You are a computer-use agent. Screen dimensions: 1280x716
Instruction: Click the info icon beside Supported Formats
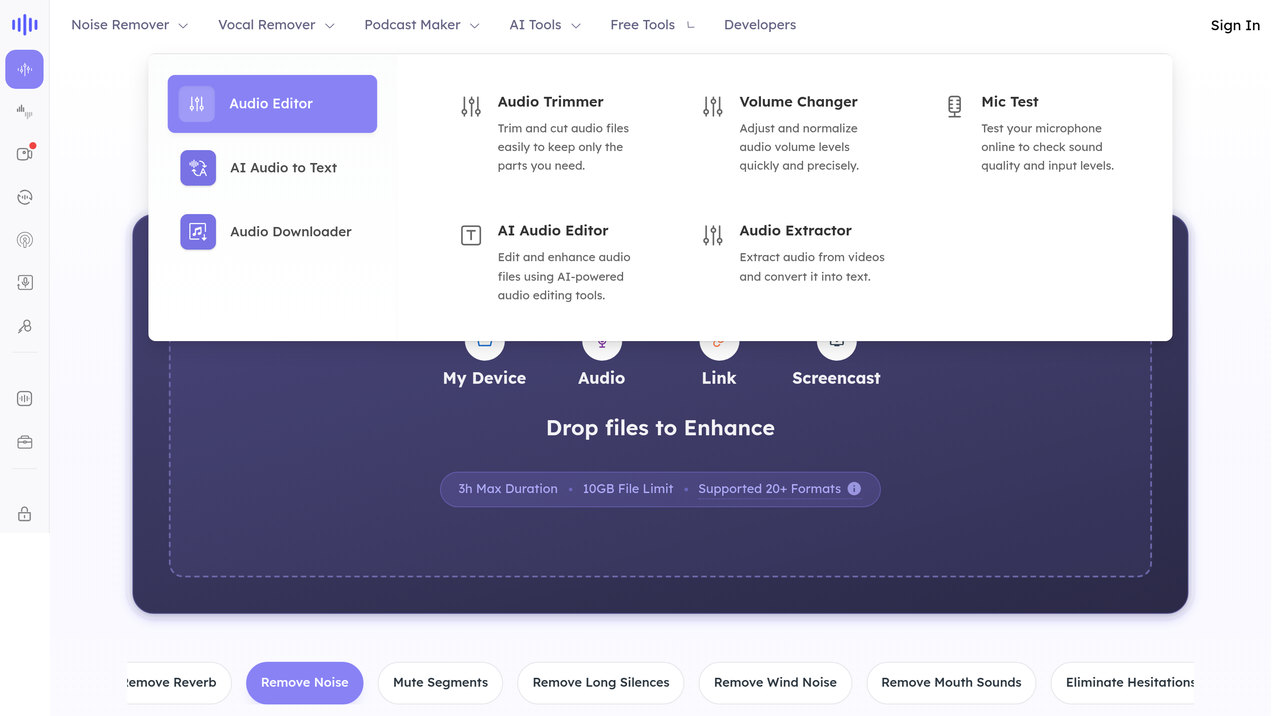[854, 489]
